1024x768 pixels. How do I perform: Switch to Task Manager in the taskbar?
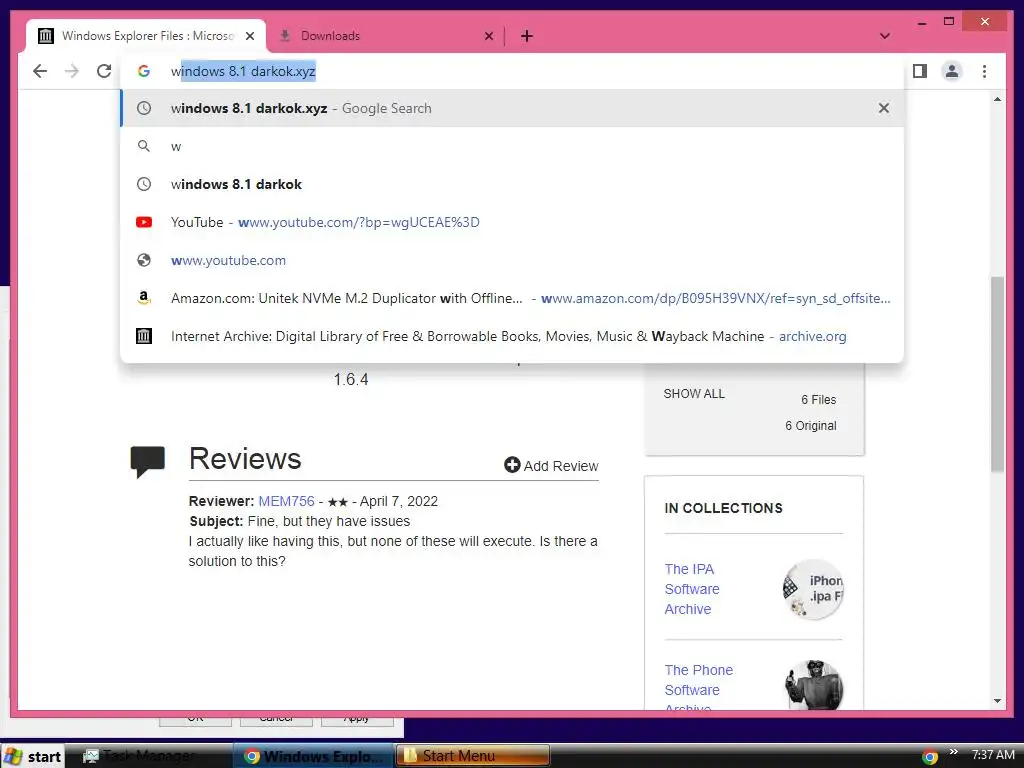[148, 756]
